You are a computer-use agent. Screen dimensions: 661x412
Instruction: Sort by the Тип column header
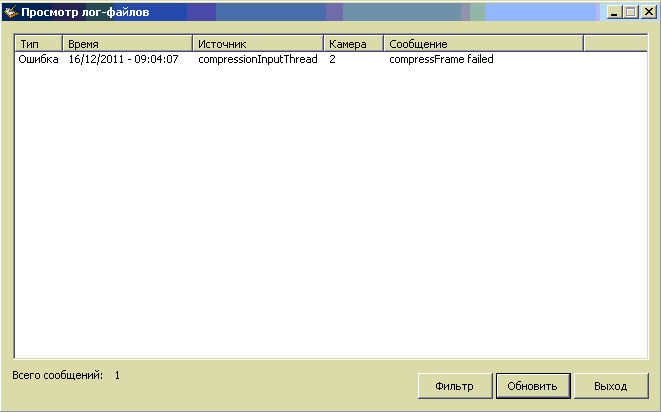click(x=38, y=45)
